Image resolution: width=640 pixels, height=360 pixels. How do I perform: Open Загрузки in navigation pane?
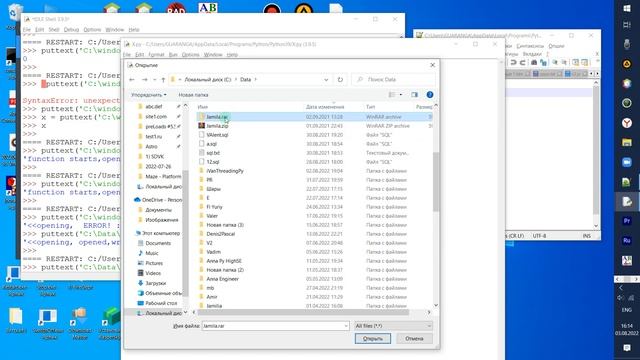point(156,283)
